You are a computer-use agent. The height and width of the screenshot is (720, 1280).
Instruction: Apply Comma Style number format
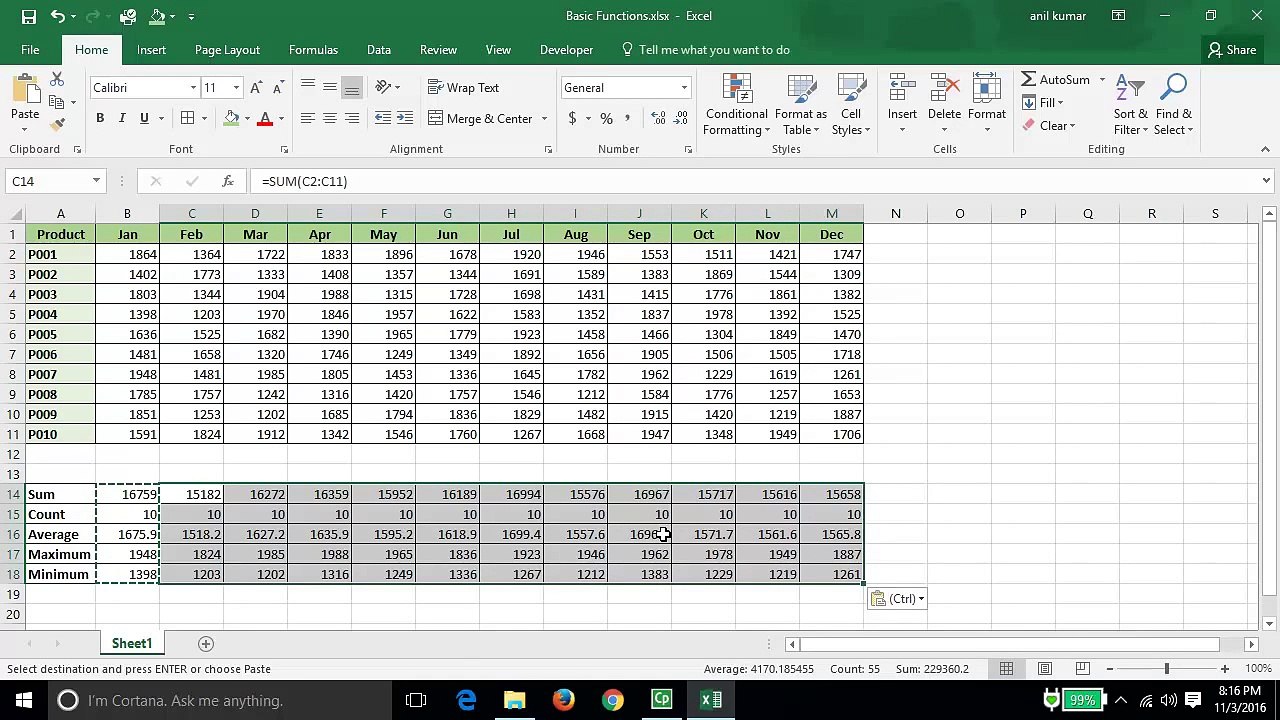pos(628,118)
